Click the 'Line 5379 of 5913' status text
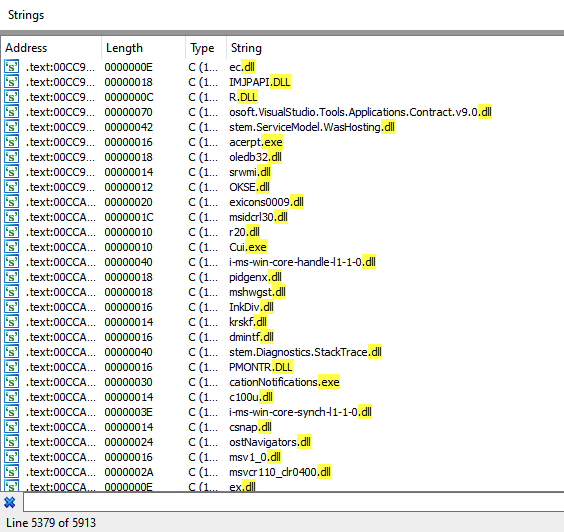Image resolution: width=564 pixels, height=532 pixels. click(51, 523)
